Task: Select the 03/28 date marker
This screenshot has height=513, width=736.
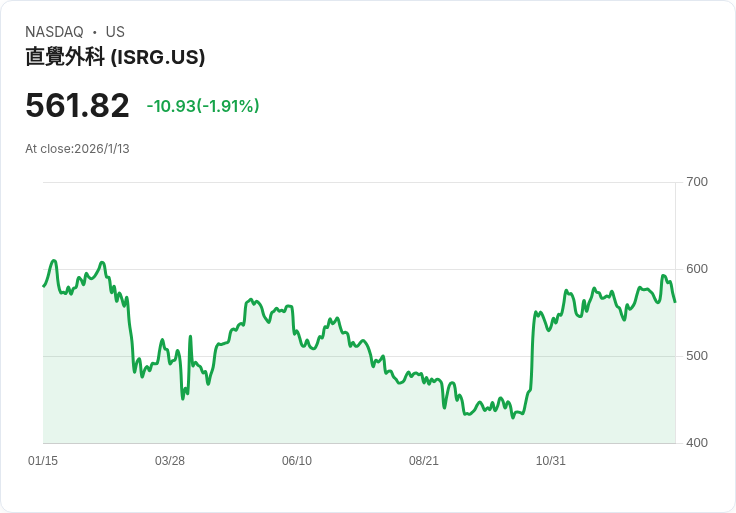Action: 170,461
